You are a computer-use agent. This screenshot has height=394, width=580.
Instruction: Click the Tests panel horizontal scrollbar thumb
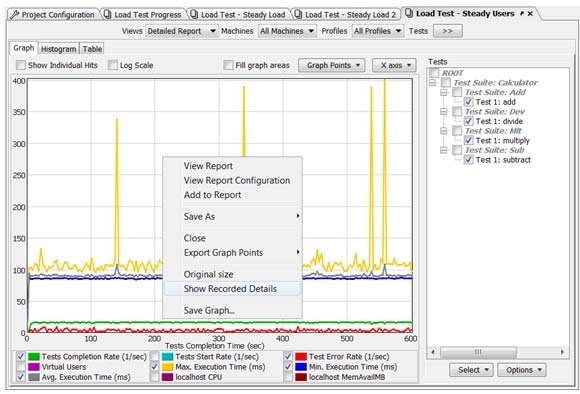[x=478, y=352]
